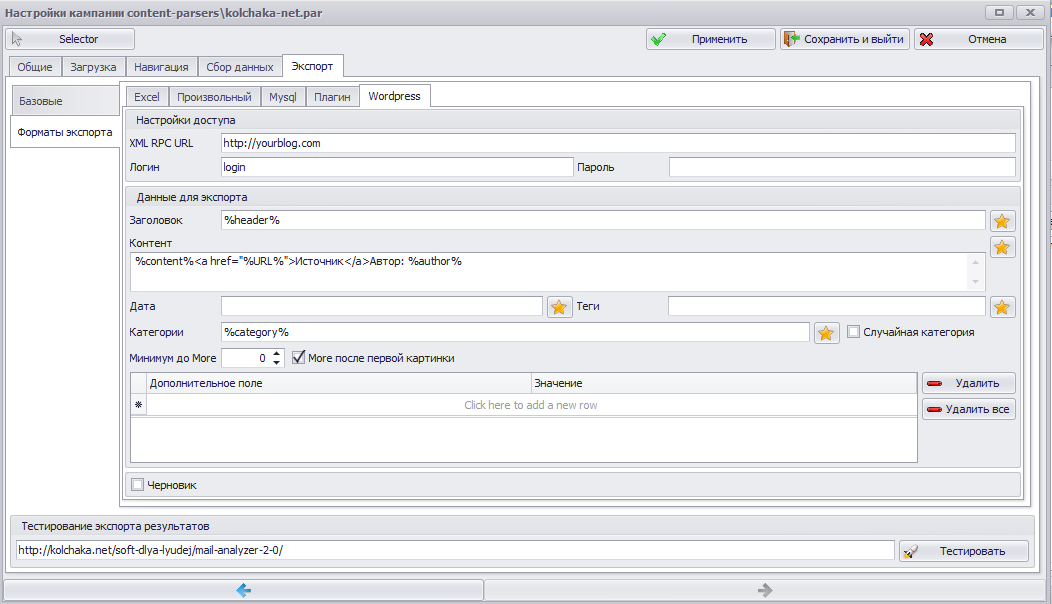Image resolution: width=1052 pixels, height=604 pixels.
Task: Tick the Черновик checkbox
Action: (x=138, y=485)
